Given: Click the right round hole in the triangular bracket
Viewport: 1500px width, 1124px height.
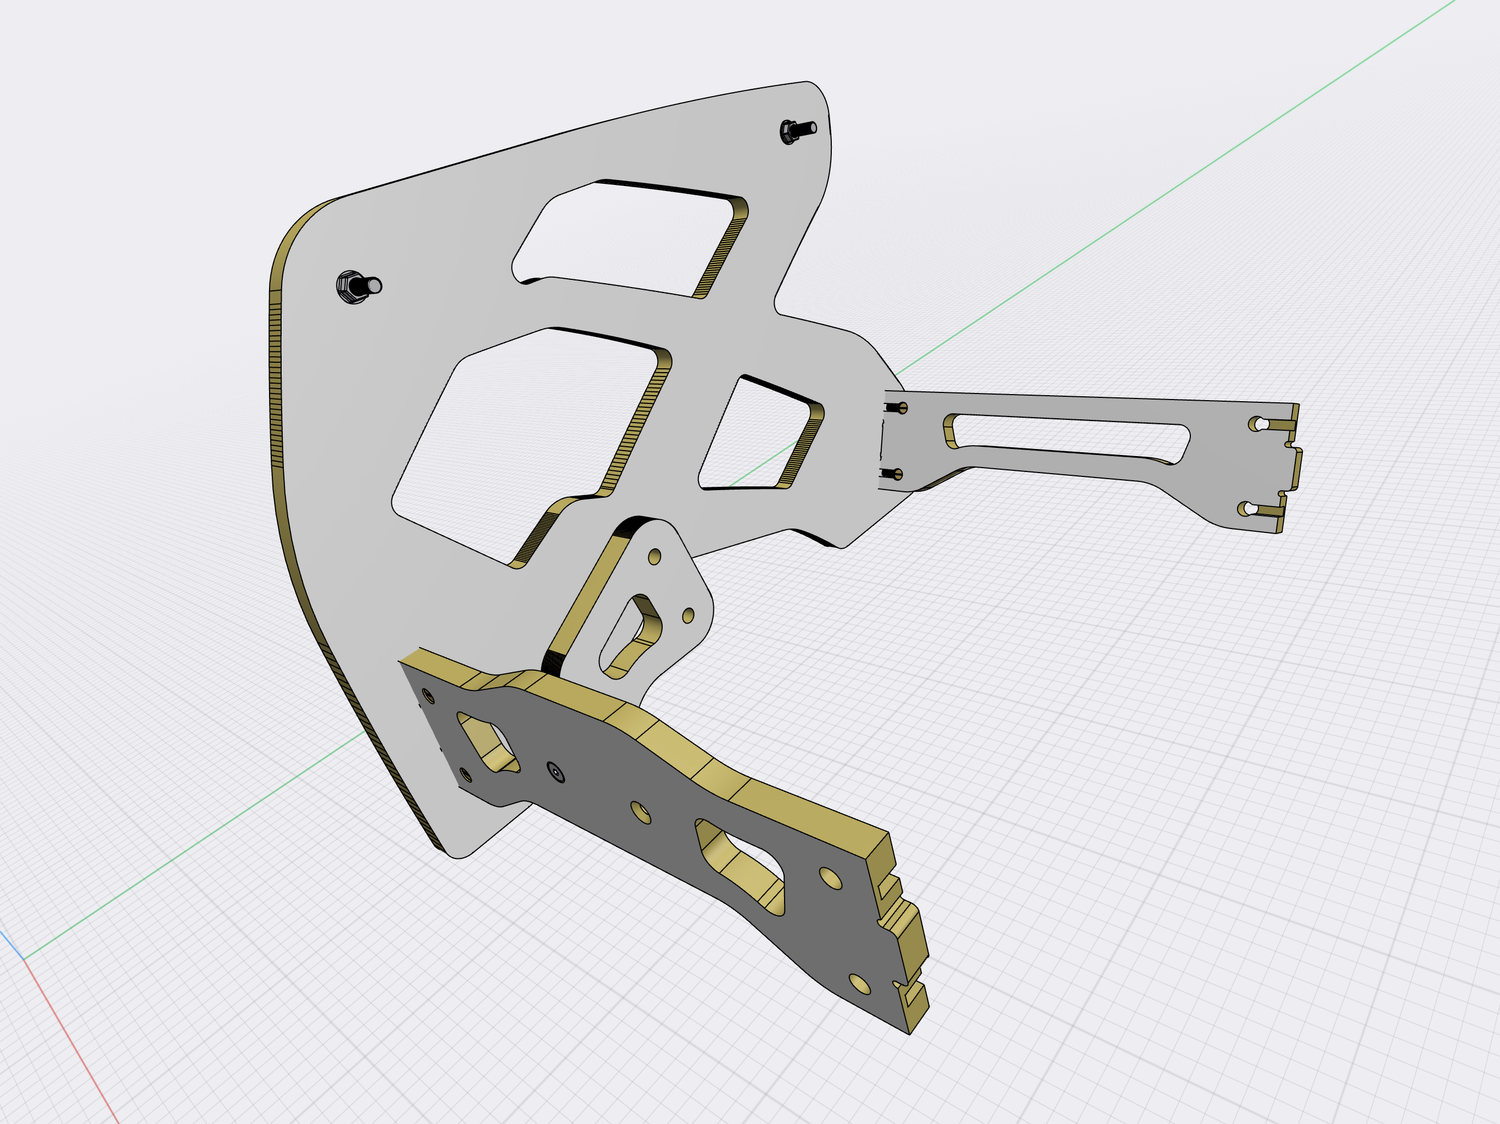Looking at the screenshot, I should (x=688, y=614).
